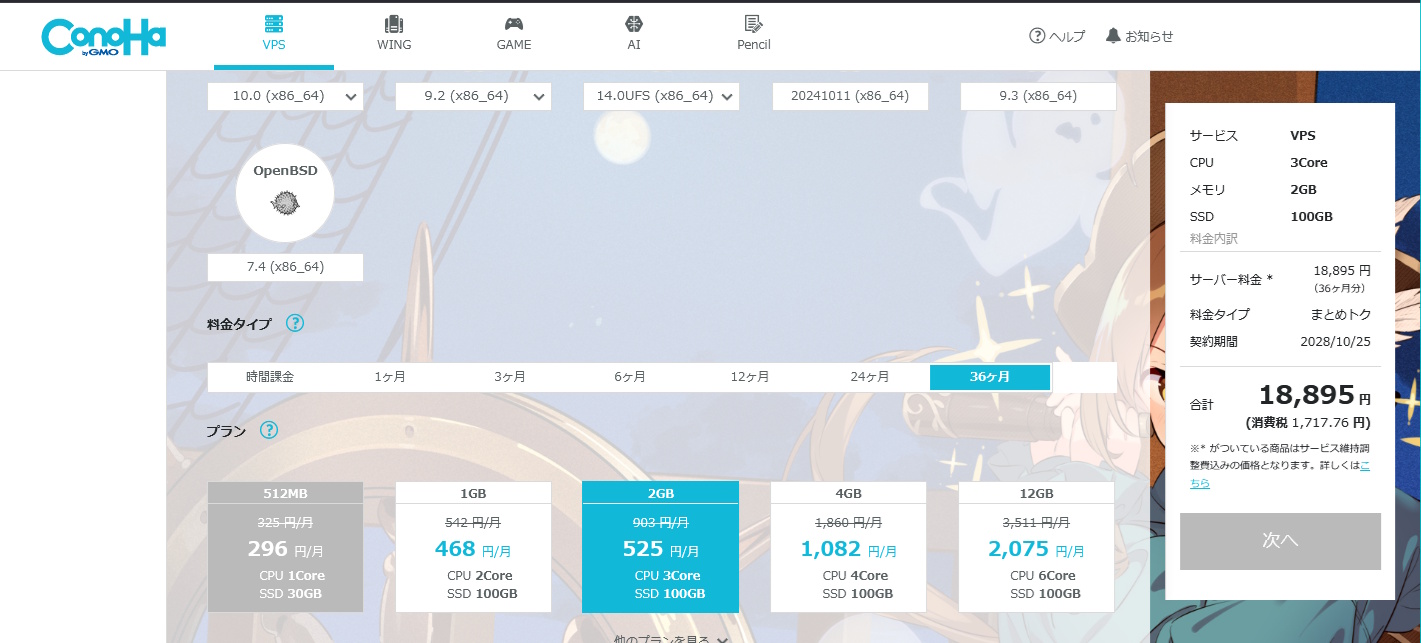Expand the 9.2 (x86_64) version dropdown
Image resolution: width=1421 pixels, height=643 pixels.
pos(539,97)
